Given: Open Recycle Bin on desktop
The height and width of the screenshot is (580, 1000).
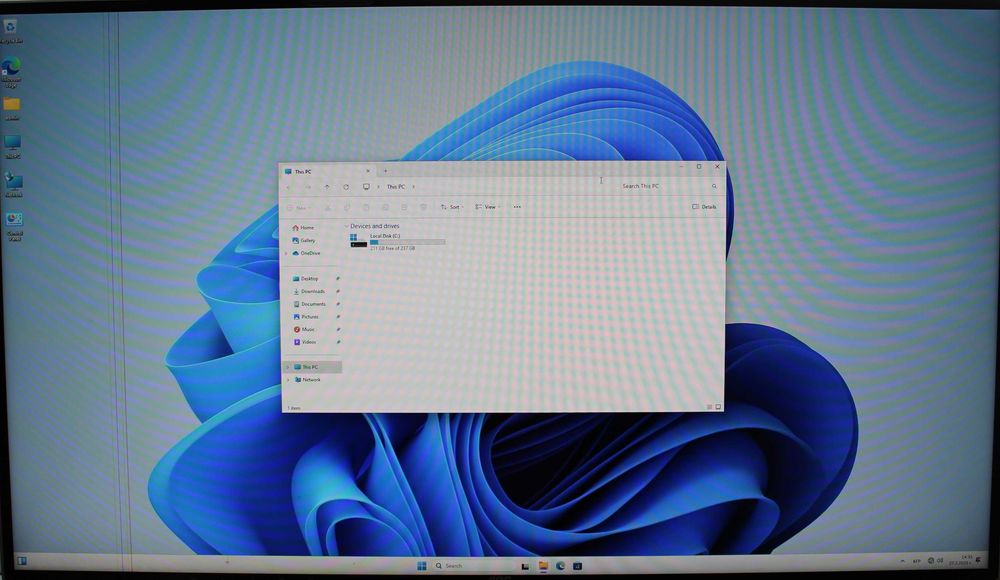Looking at the screenshot, I should tap(11, 31).
